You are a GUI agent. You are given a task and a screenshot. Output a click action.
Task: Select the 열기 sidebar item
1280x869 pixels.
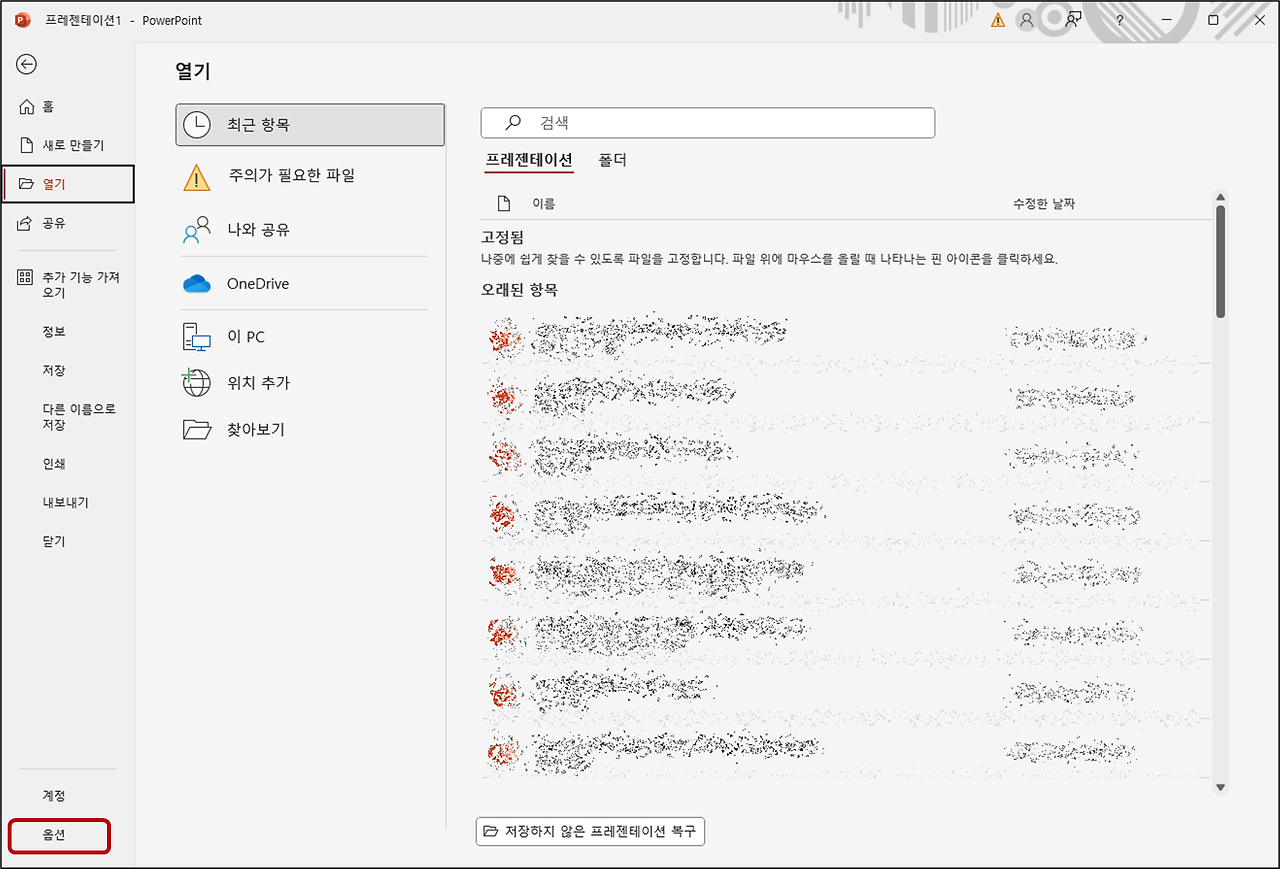click(68, 184)
